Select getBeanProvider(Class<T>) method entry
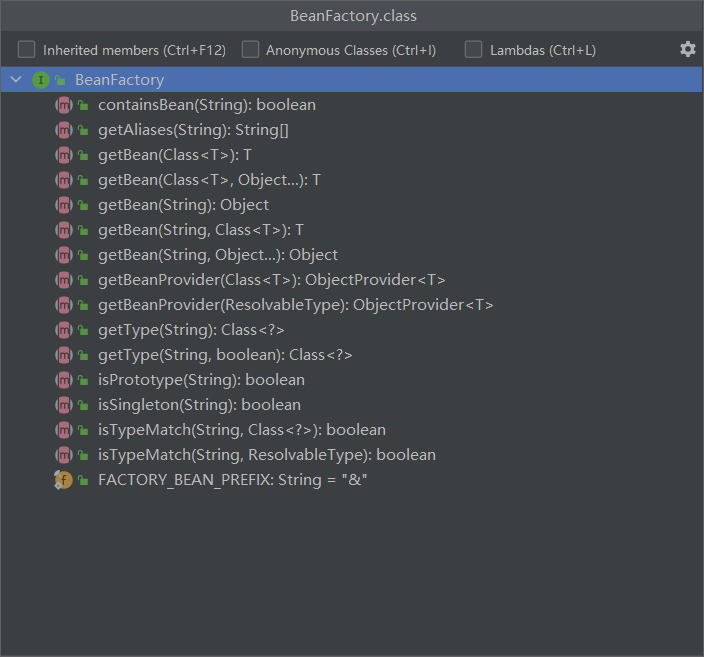This screenshot has height=657, width=704. click(x=271, y=280)
